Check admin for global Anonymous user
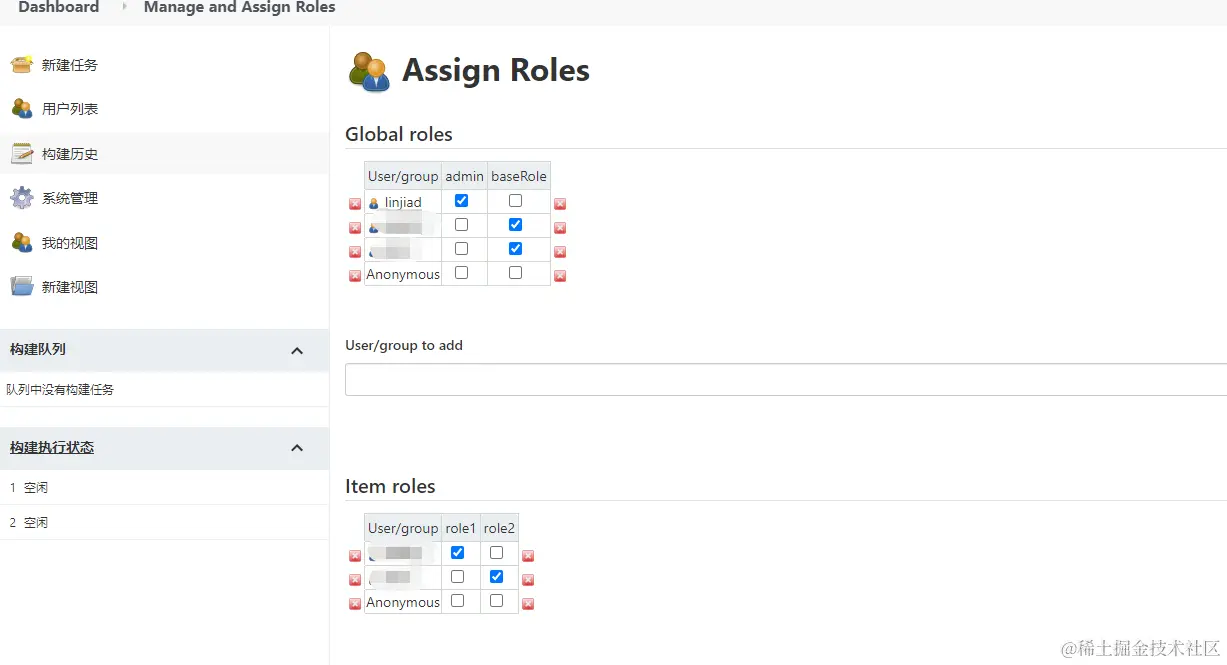The height and width of the screenshot is (665, 1227). pyautogui.click(x=461, y=273)
